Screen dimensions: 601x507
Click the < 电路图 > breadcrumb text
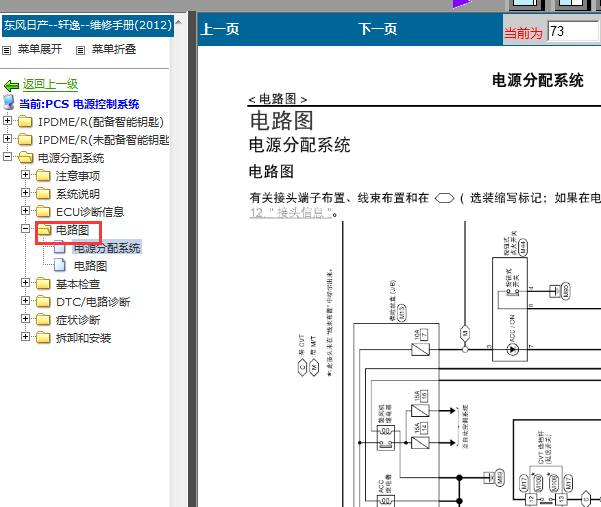(278, 99)
